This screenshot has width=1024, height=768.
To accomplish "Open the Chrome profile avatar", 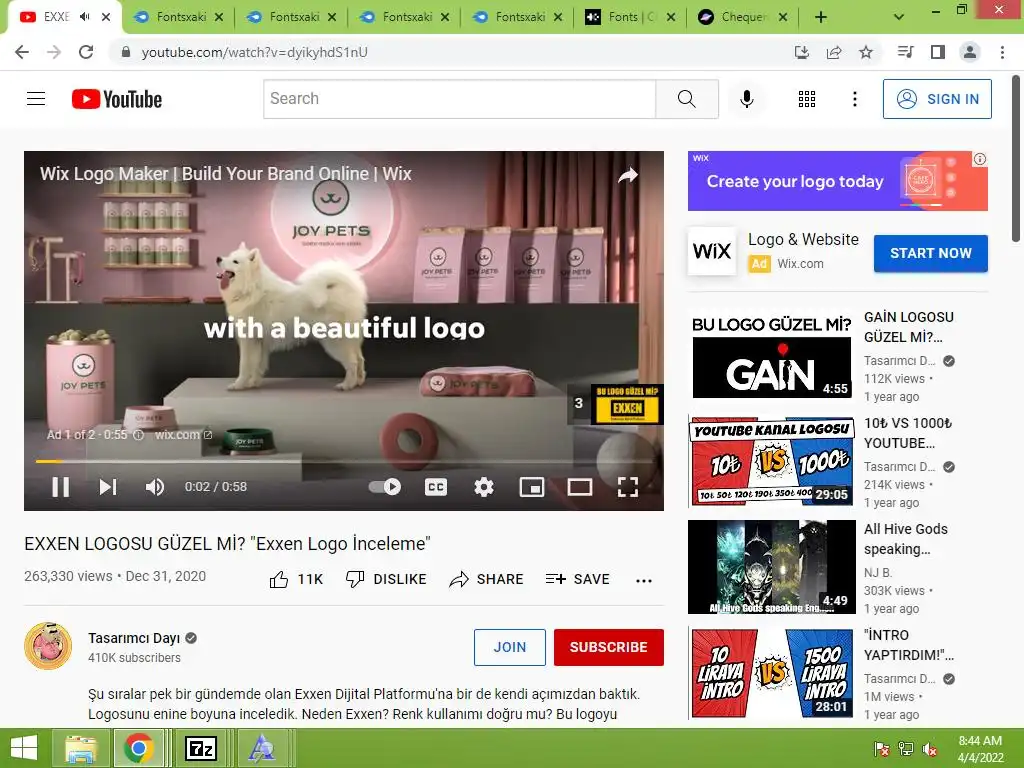I will point(970,52).
